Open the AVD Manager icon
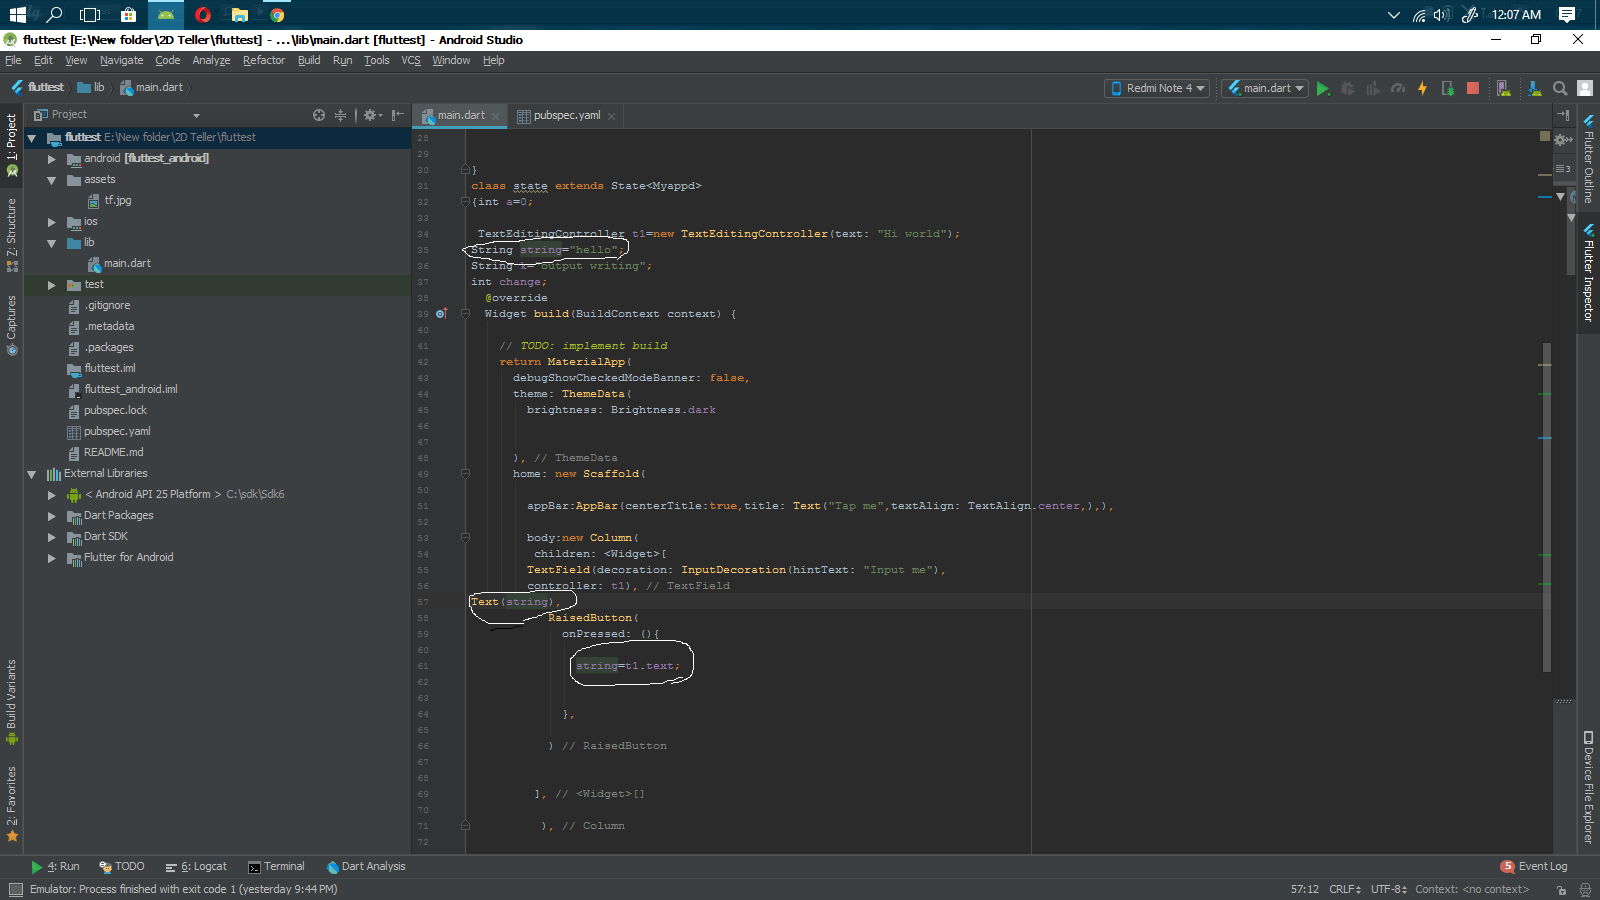 coord(1504,88)
